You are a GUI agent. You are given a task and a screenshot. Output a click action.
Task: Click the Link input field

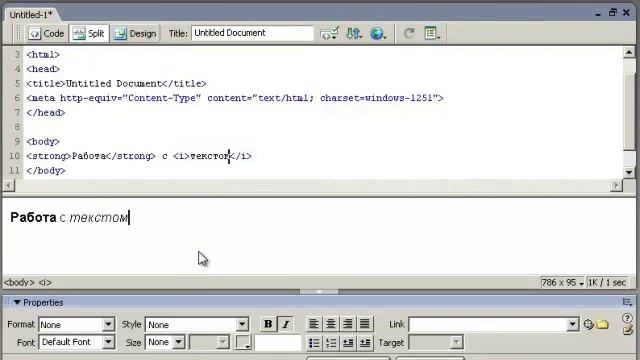[488, 324]
